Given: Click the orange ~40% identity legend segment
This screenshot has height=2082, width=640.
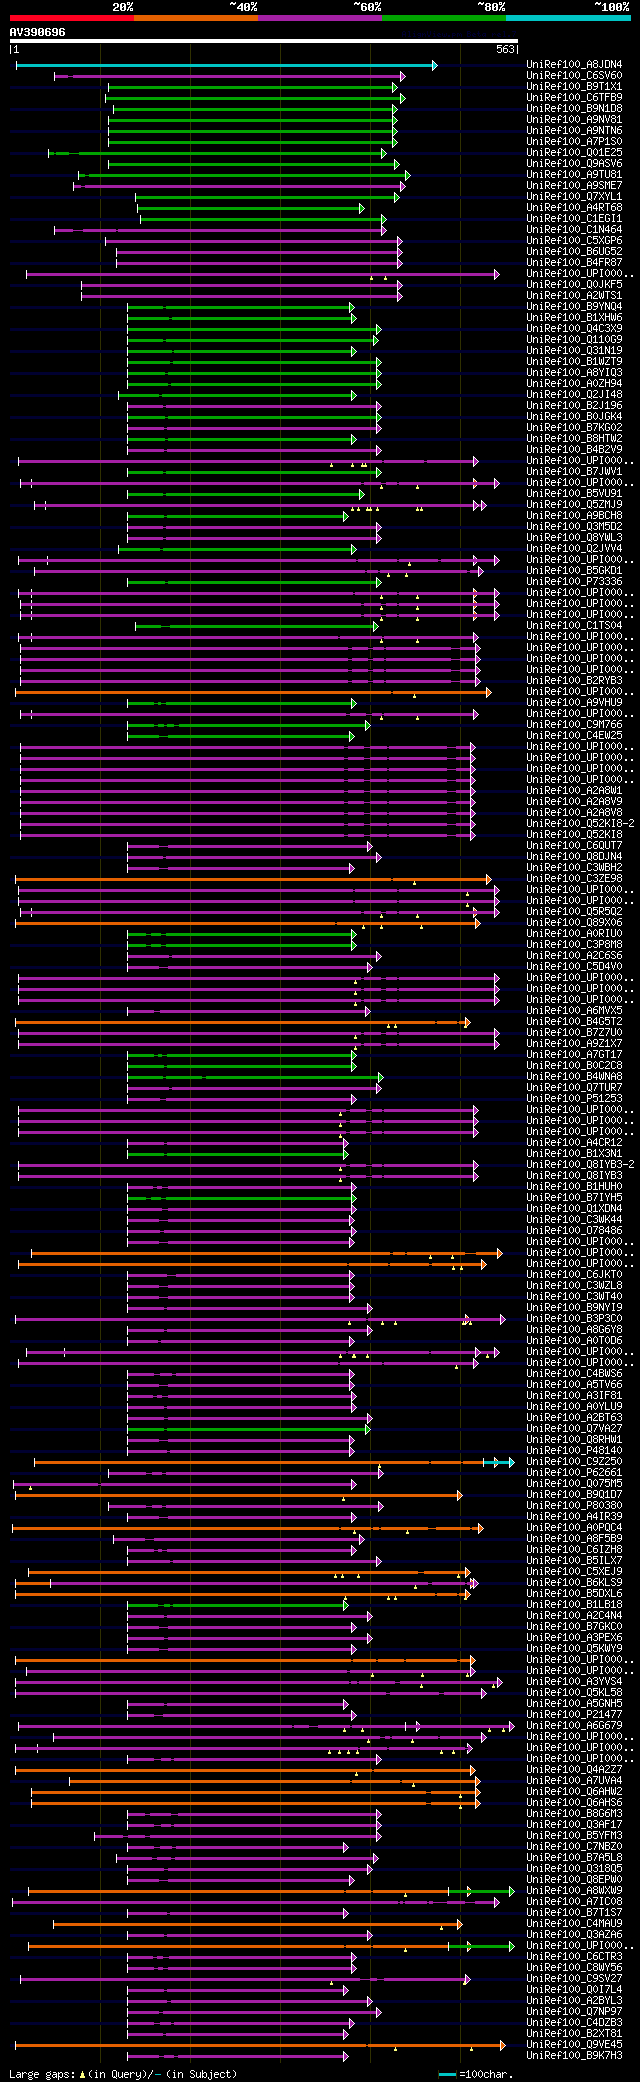Looking at the screenshot, I should pos(196,18).
